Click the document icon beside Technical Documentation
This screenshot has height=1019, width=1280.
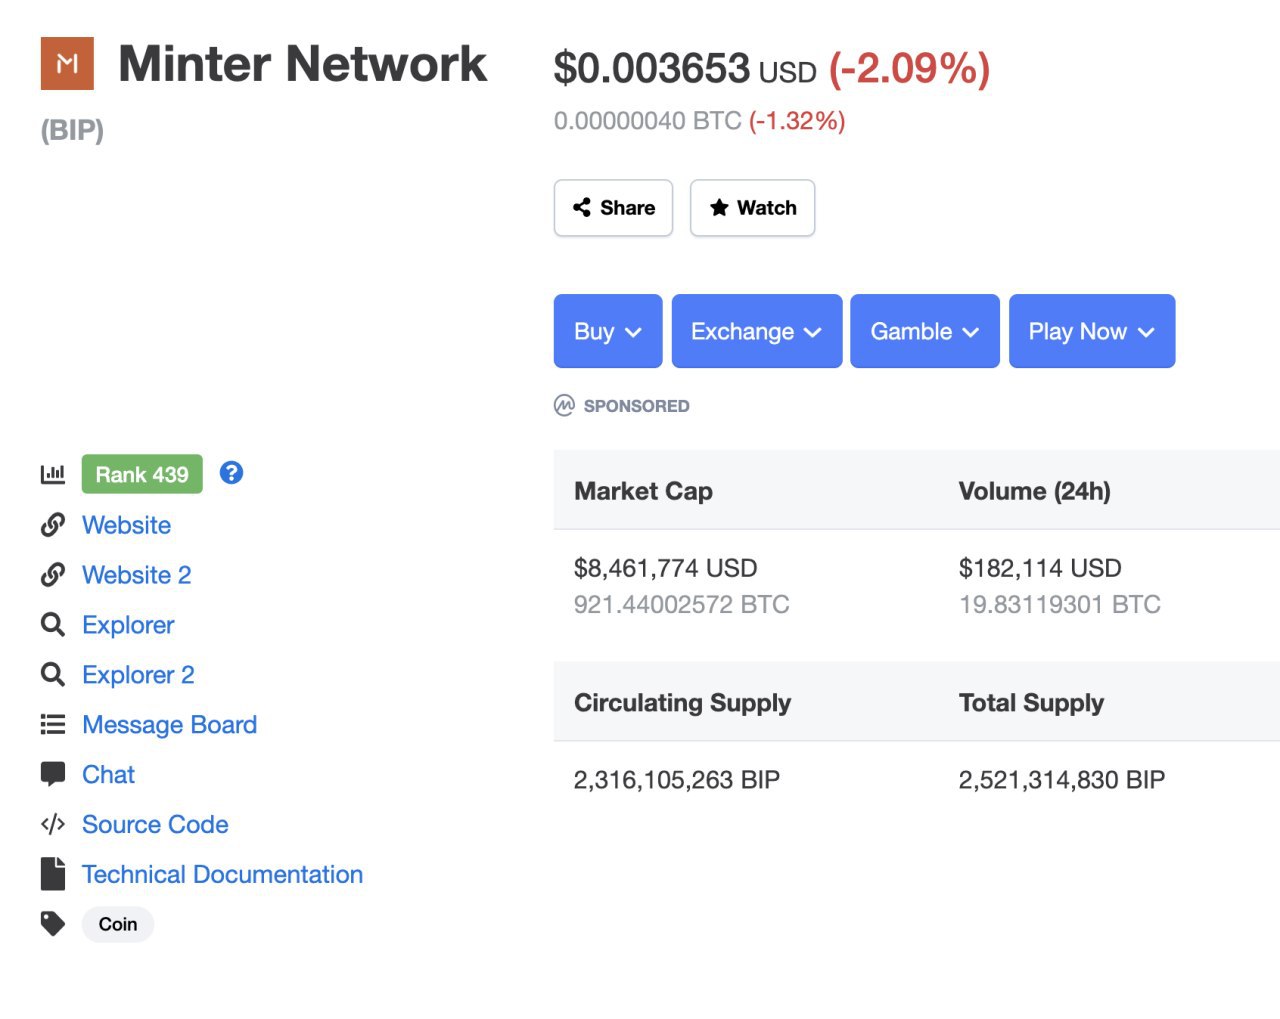tap(53, 874)
